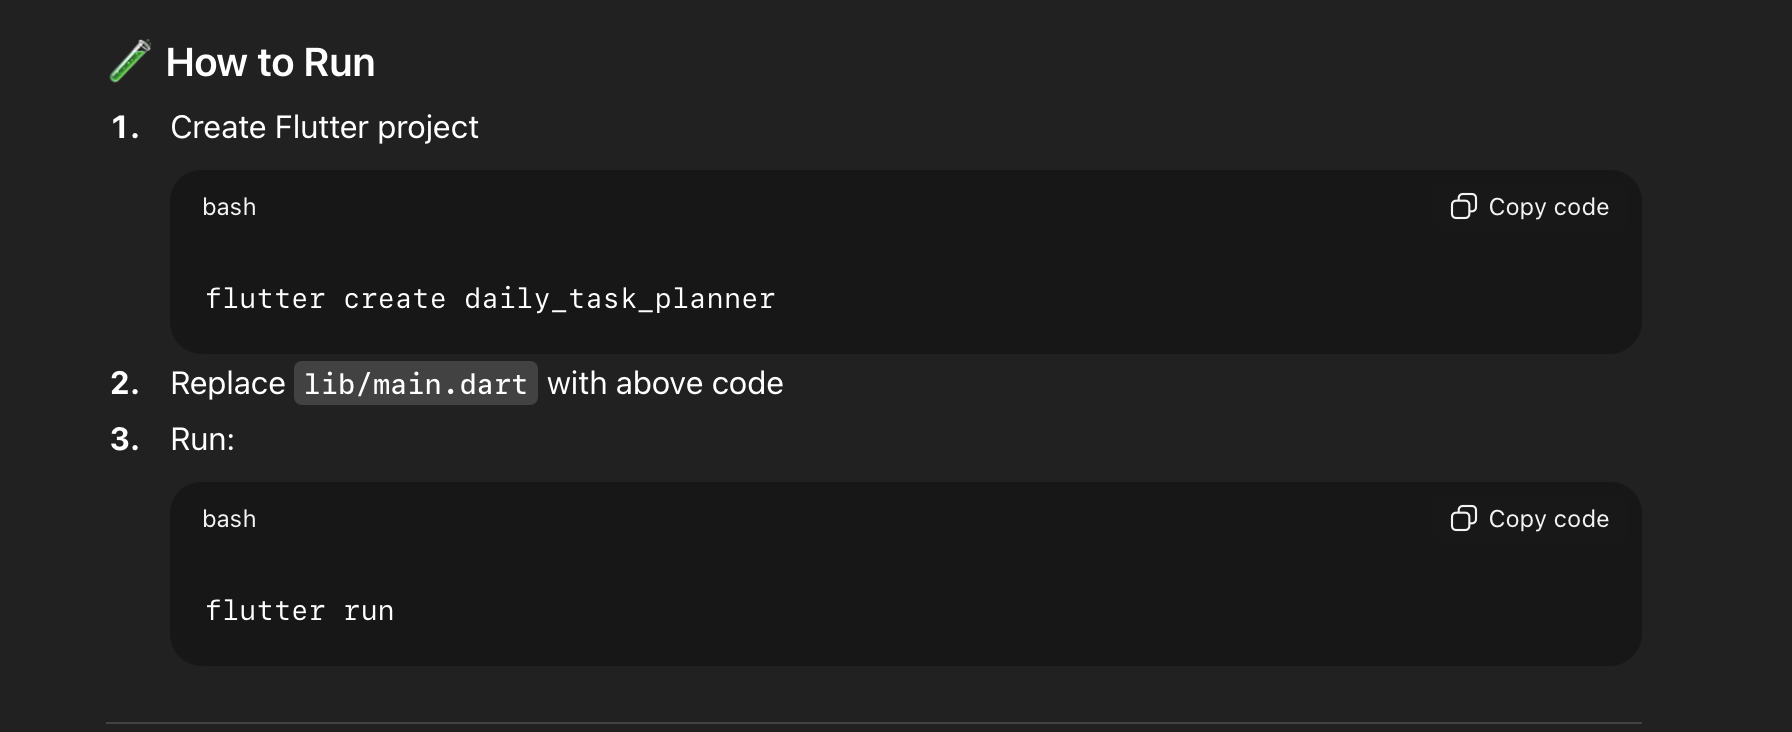
Task: Click list number 3 of the steps
Action: [124, 440]
